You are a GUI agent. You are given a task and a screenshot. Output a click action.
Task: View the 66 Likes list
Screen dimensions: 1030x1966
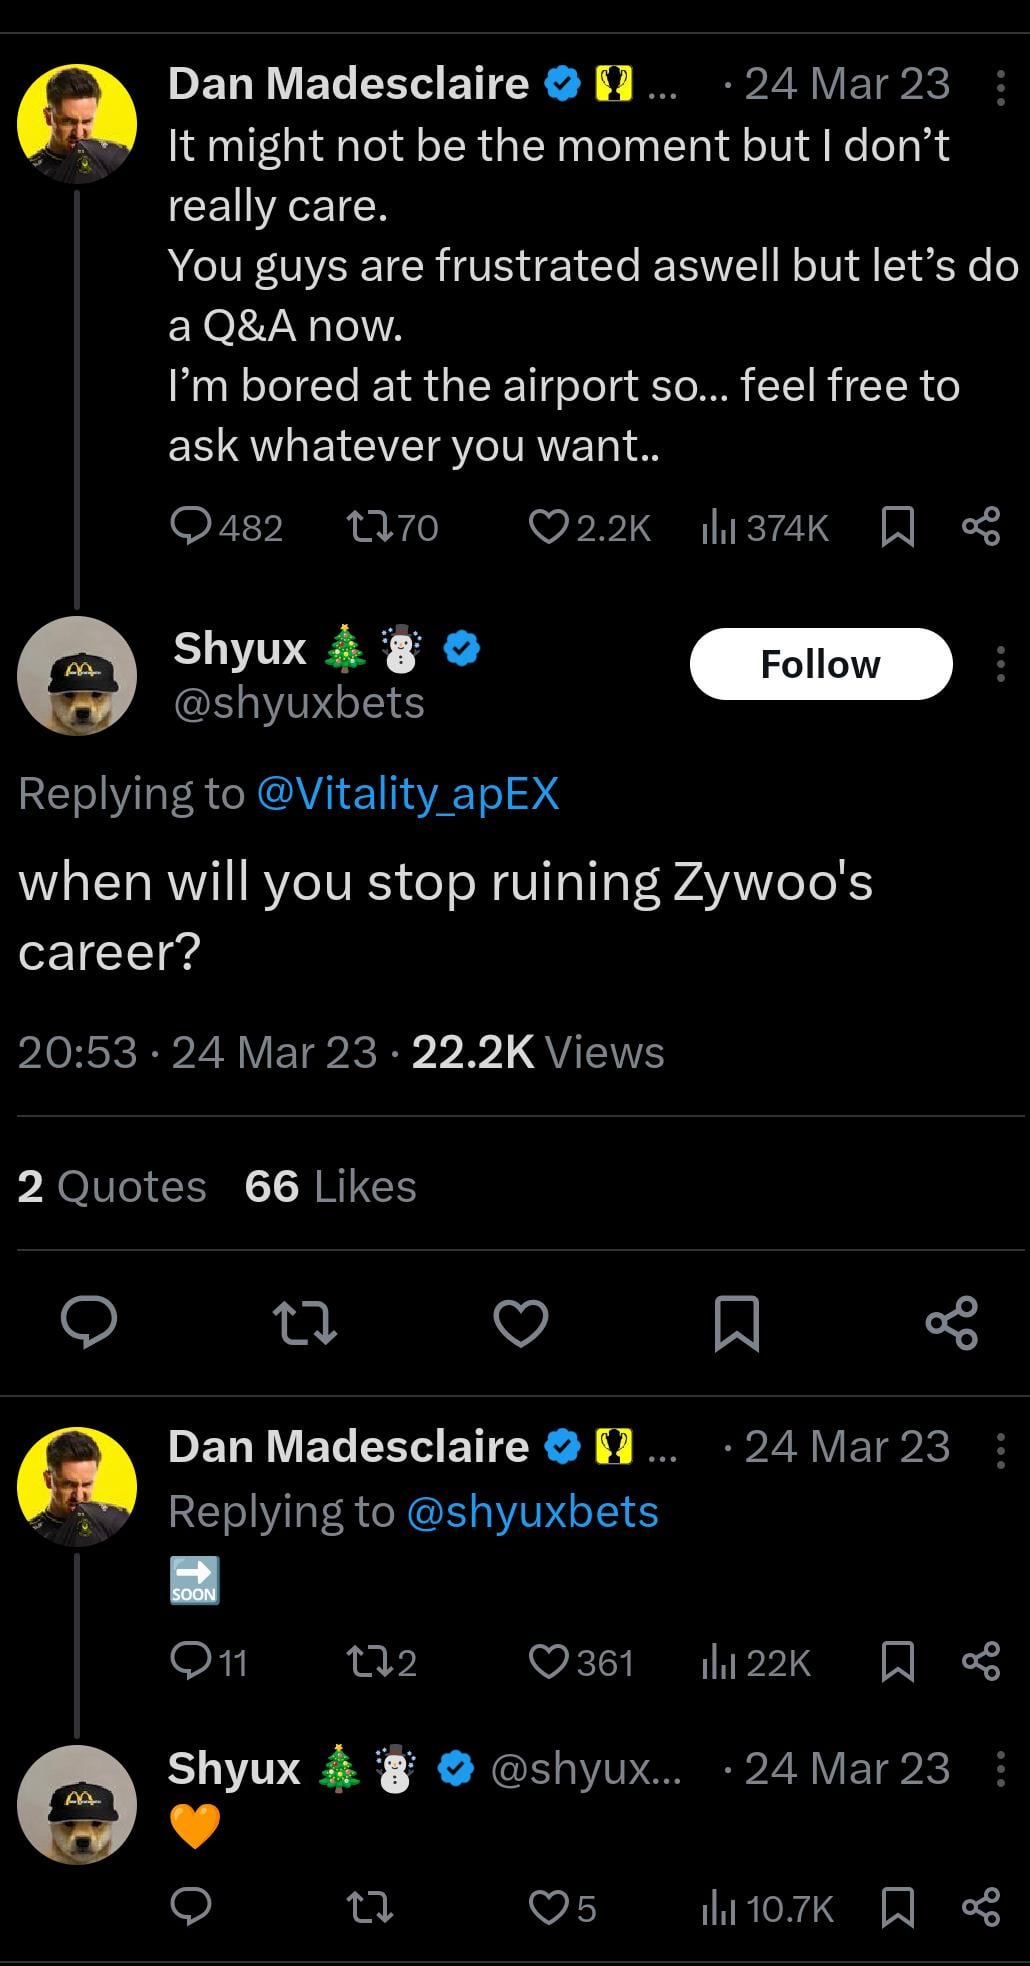point(330,1186)
